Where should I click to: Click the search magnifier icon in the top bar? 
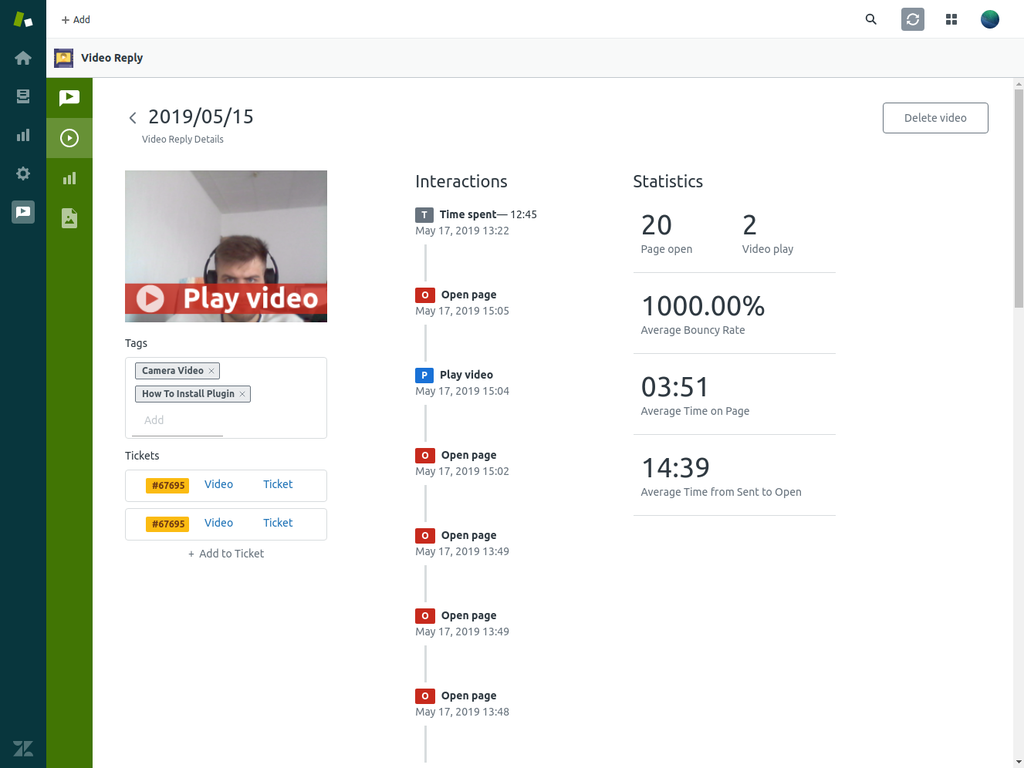(x=870, y=19)
